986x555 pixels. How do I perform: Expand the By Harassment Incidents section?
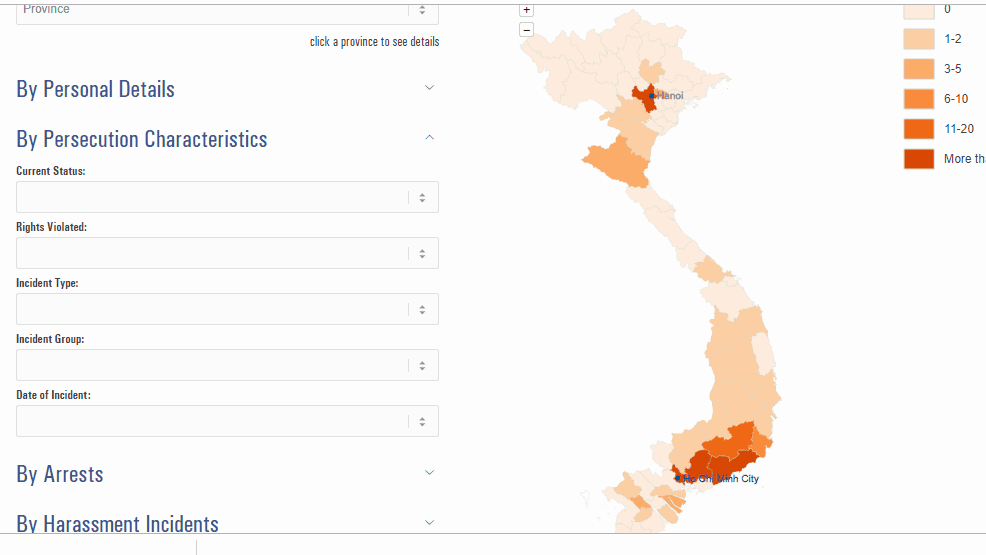(429, 522)
